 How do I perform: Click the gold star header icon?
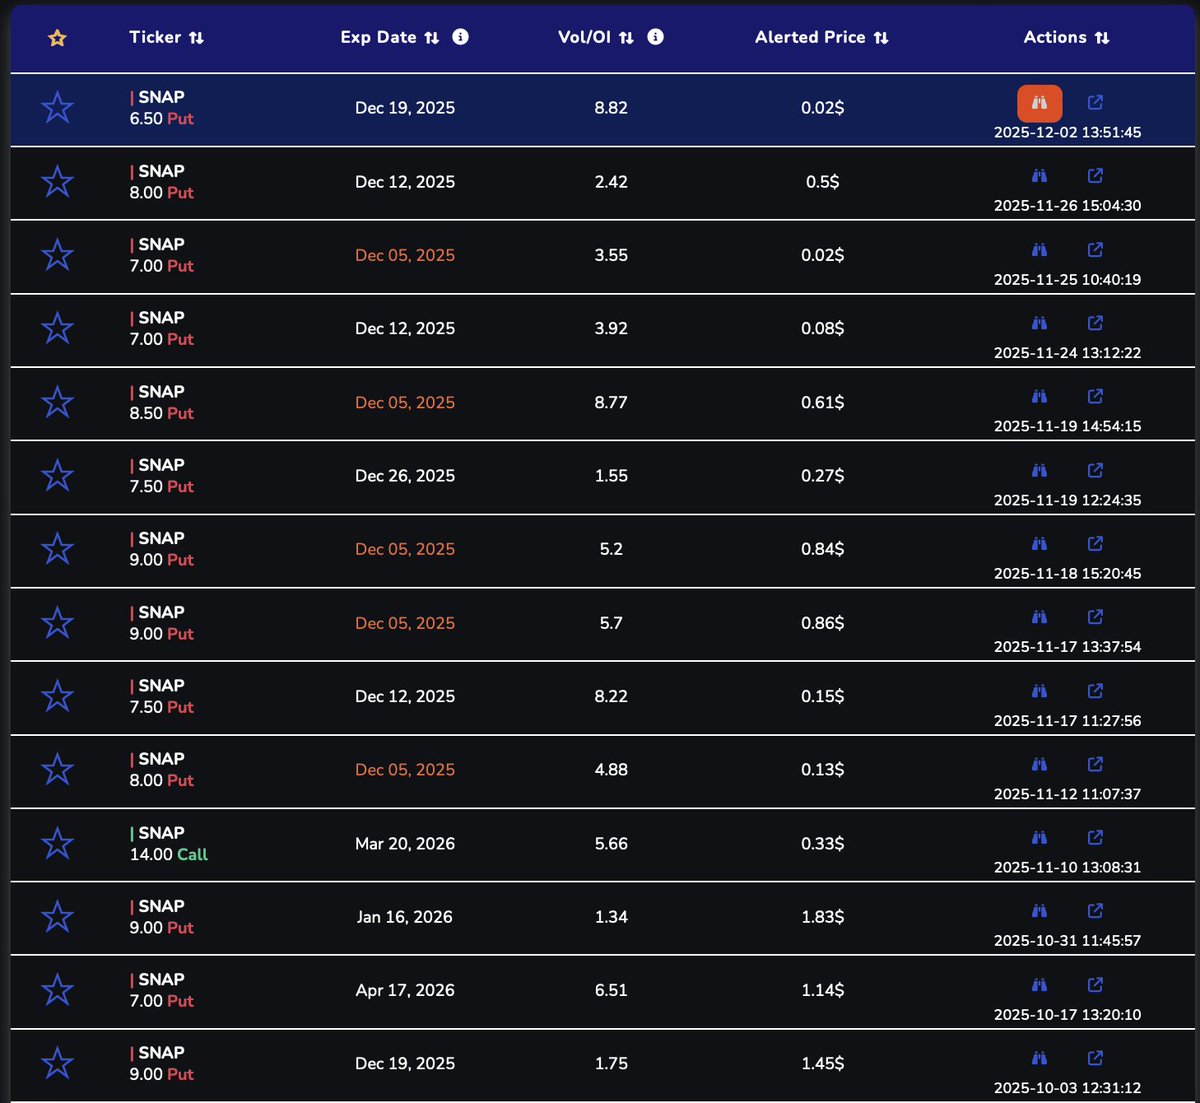[x=57, y=38]
